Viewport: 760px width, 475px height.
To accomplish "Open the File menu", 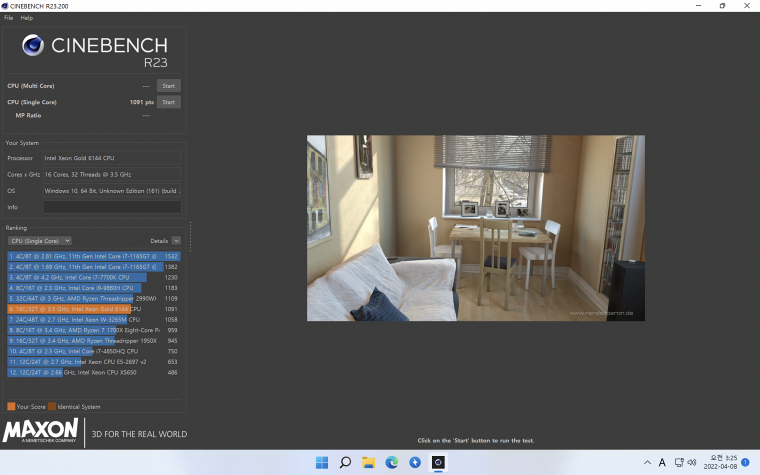I will [8, 17].
